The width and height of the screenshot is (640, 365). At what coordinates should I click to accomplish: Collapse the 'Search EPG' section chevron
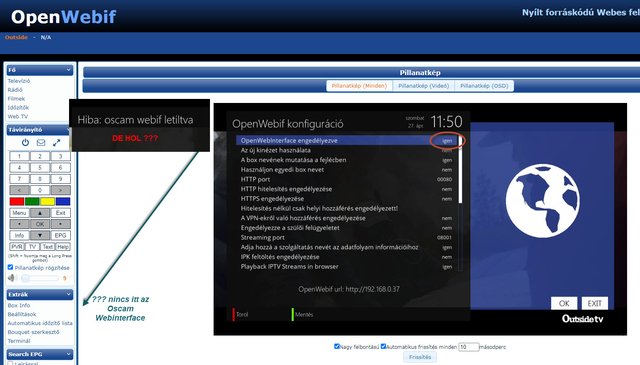pos(69,354)
